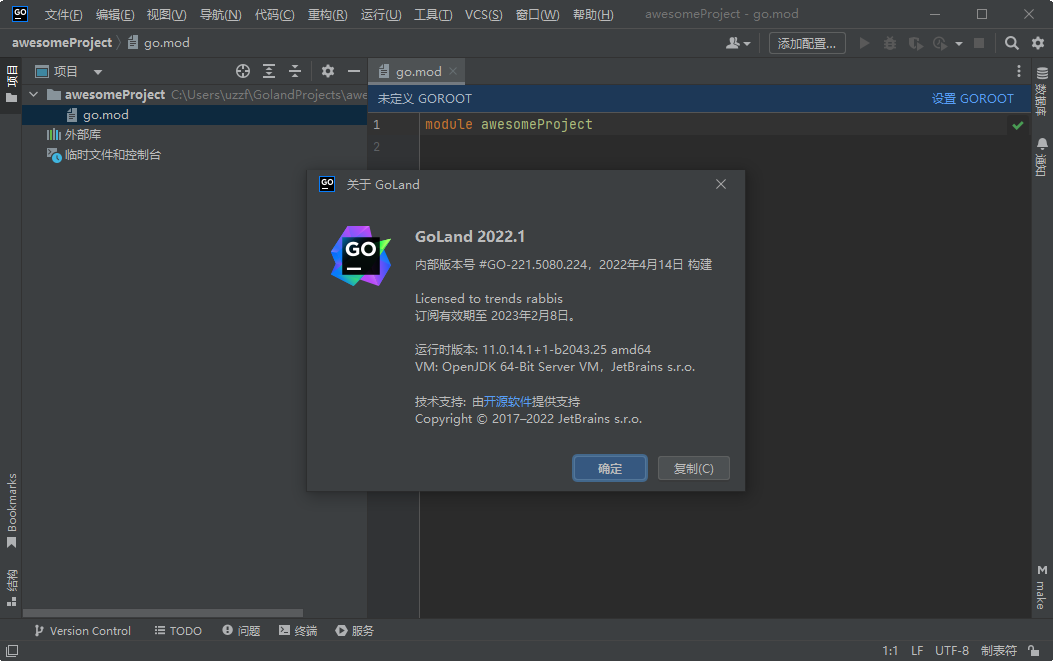
Task: Close the About GoLand dialog with X
Action: [721, 184]
